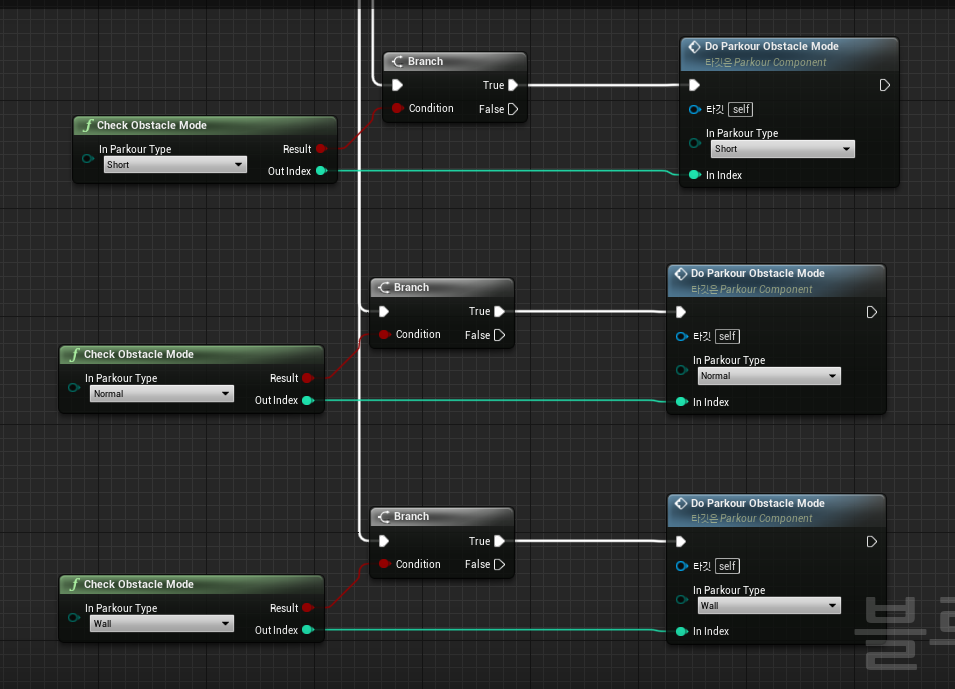The image size is (955, 689).
Task: Click Condition pin on bottom Branch node
Action: (384, 564)
